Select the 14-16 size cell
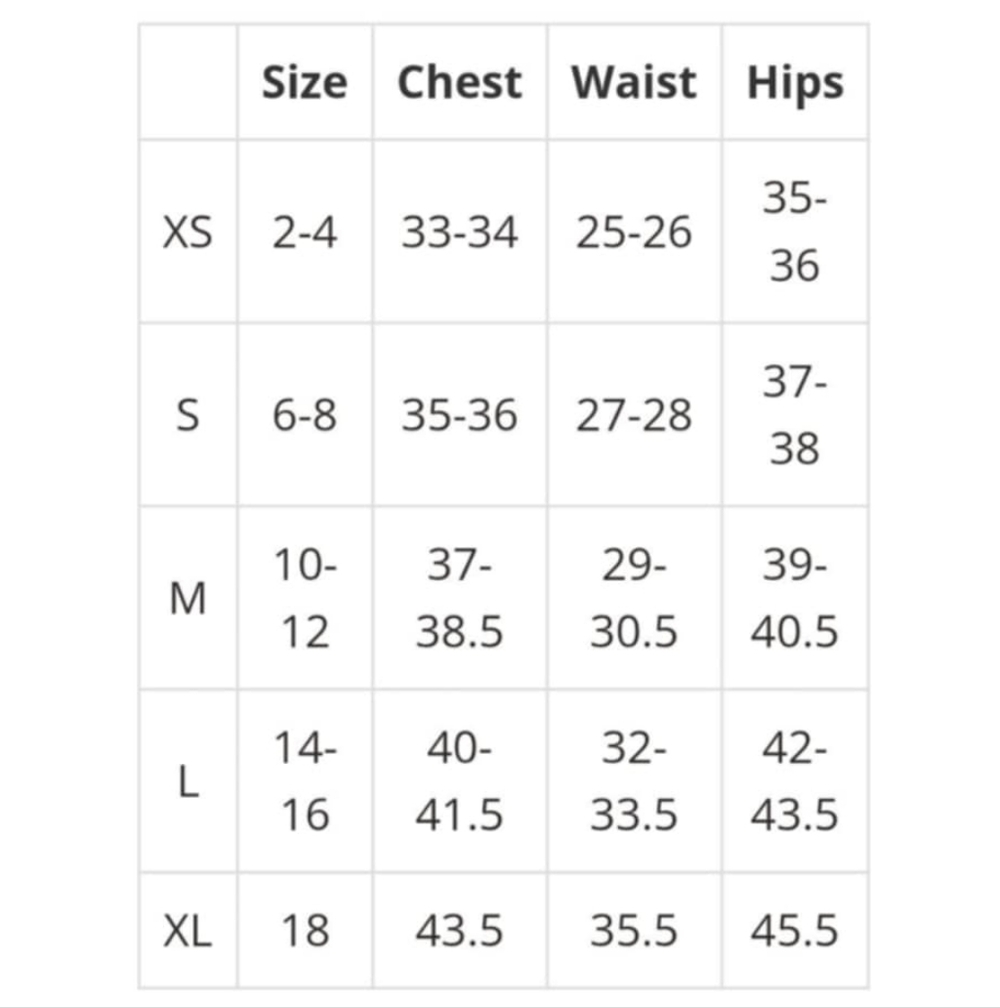 tap(304, 782)
